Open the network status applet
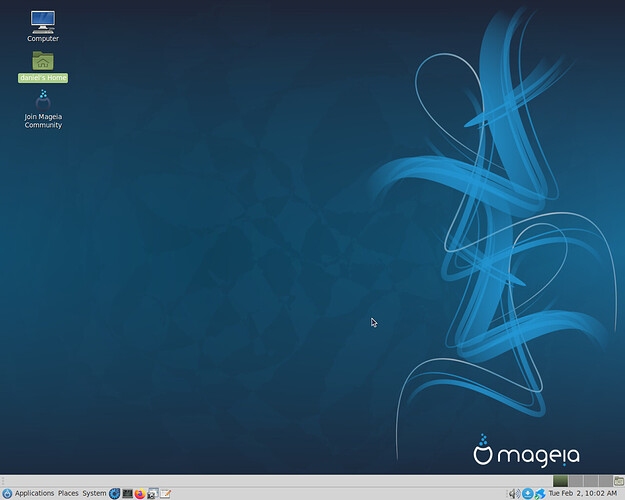Screen dimensions: 625x500 540,494
